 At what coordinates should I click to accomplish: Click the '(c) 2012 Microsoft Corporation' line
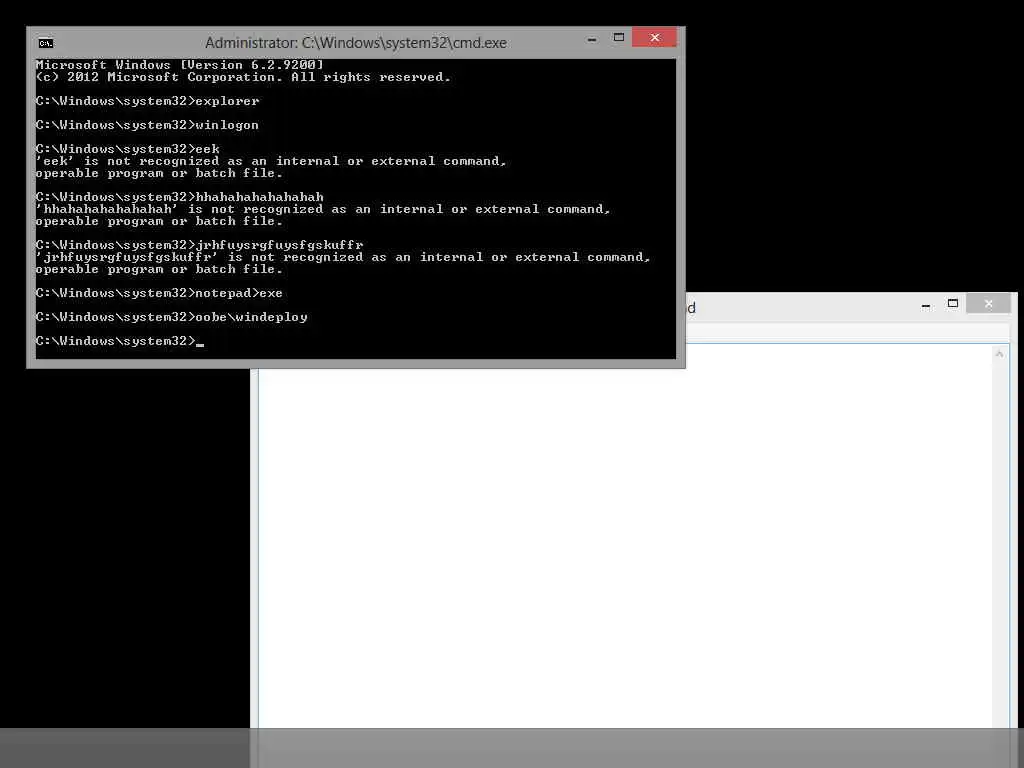(244, 77)
